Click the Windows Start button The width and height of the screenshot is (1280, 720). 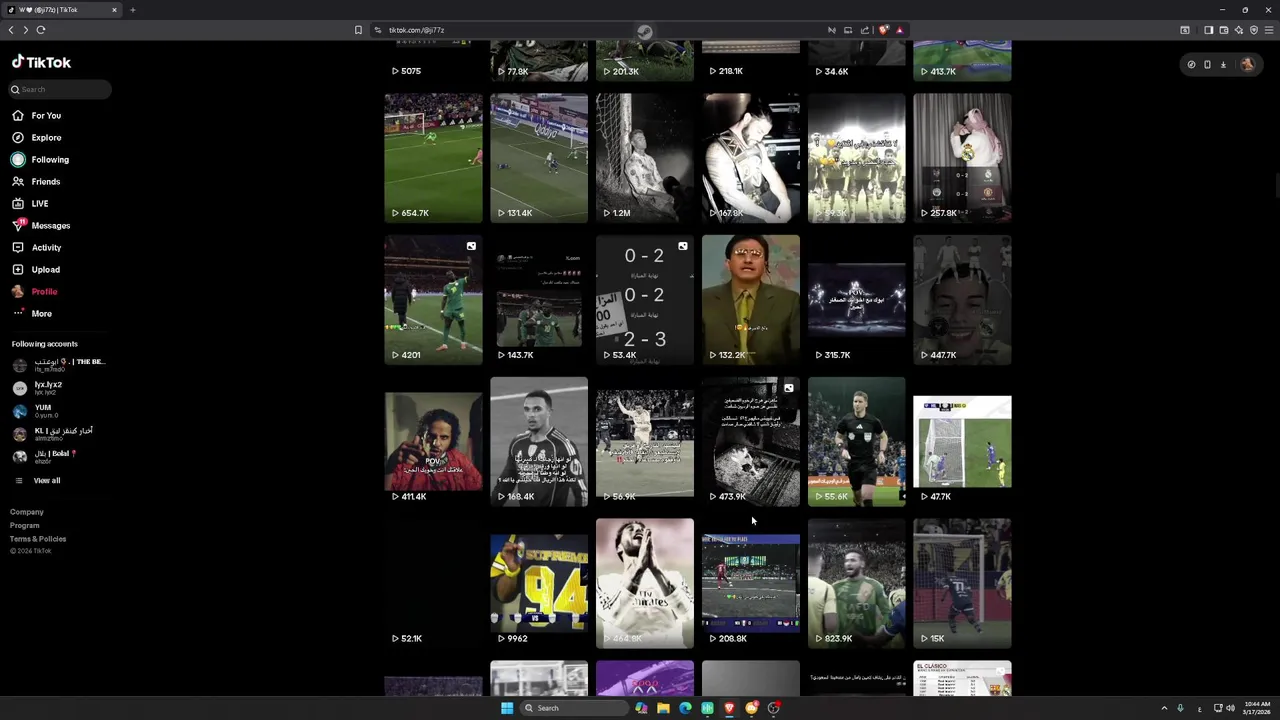pos(507,708)
